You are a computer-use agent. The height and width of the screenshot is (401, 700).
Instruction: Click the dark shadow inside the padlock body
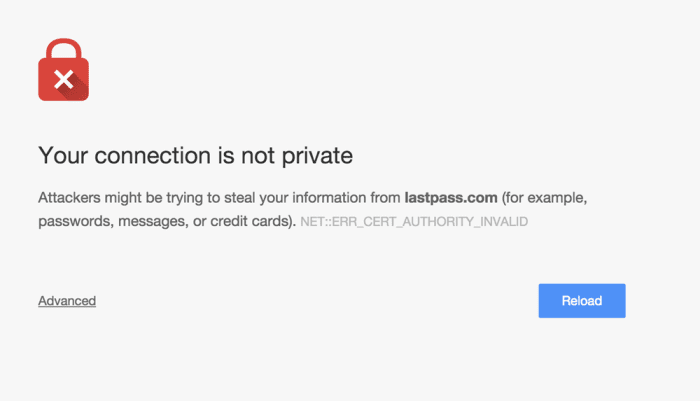click(x=75, y=89)
